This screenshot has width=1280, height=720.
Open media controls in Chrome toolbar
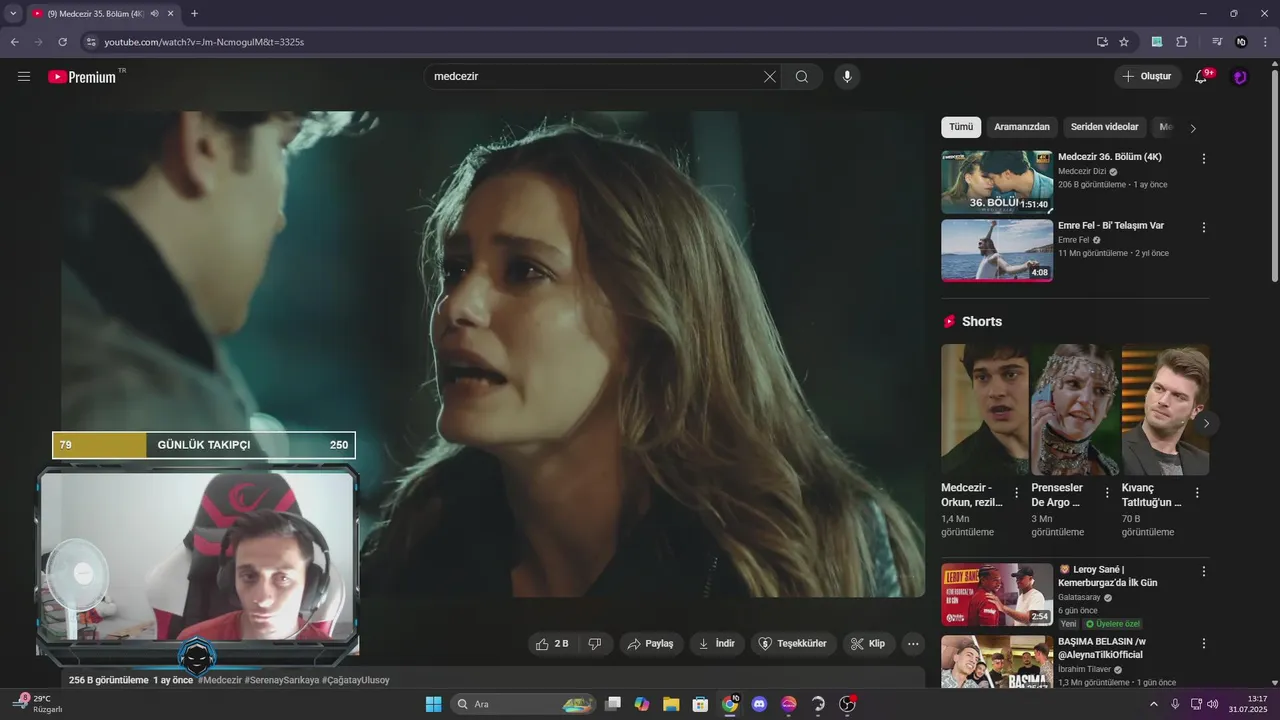pyautogui.click(x=1217, y=42)
